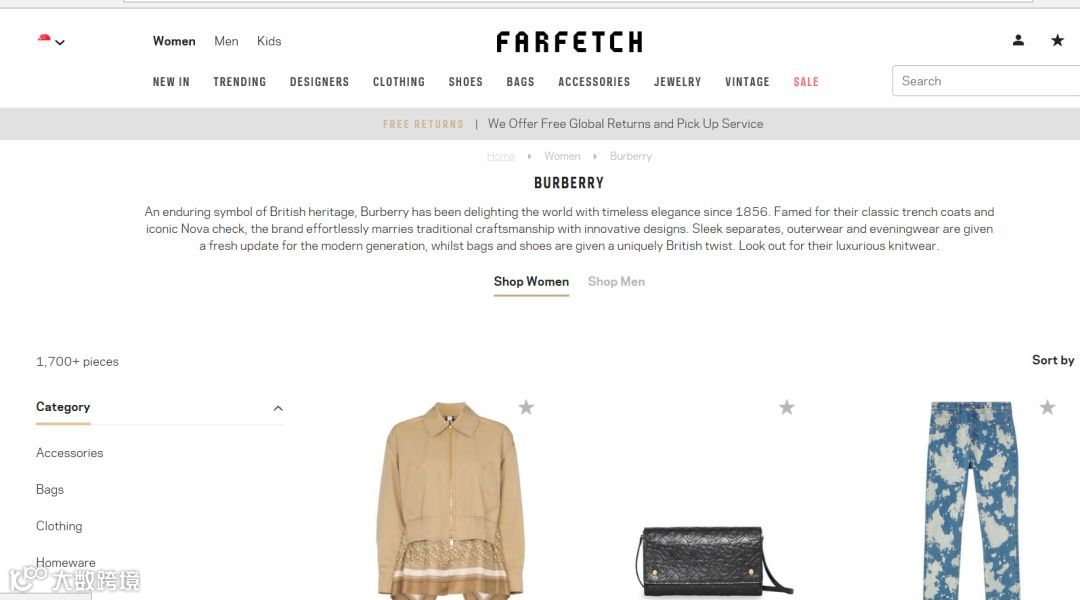Go to the Women breadcrumb link

562,156
